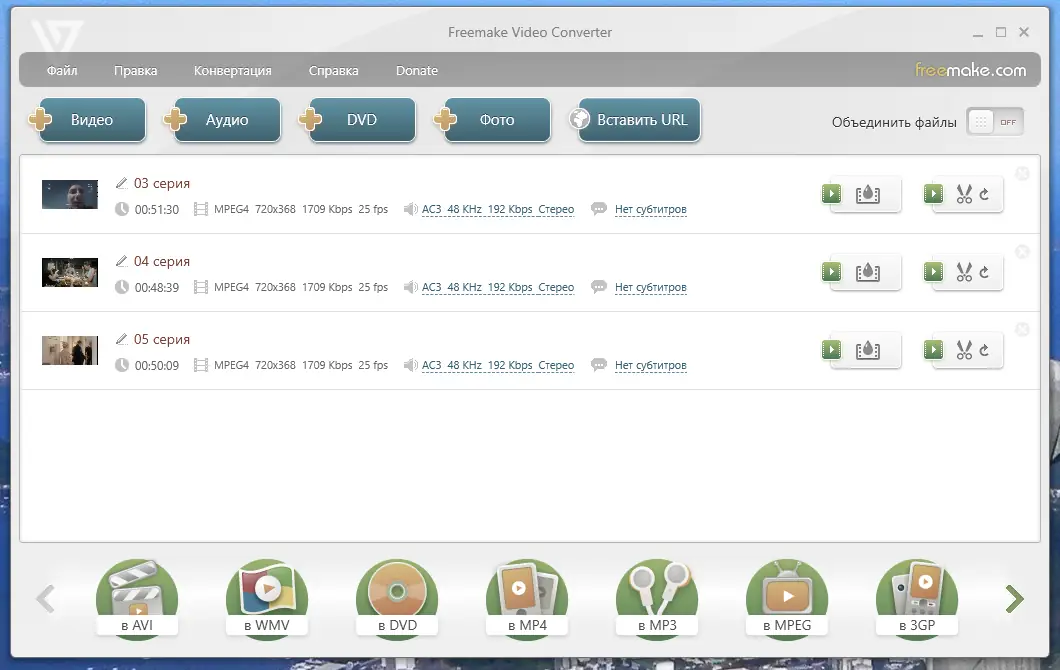Open the Donate menu item
This screenshot has width=1060, height=670.
416,70
